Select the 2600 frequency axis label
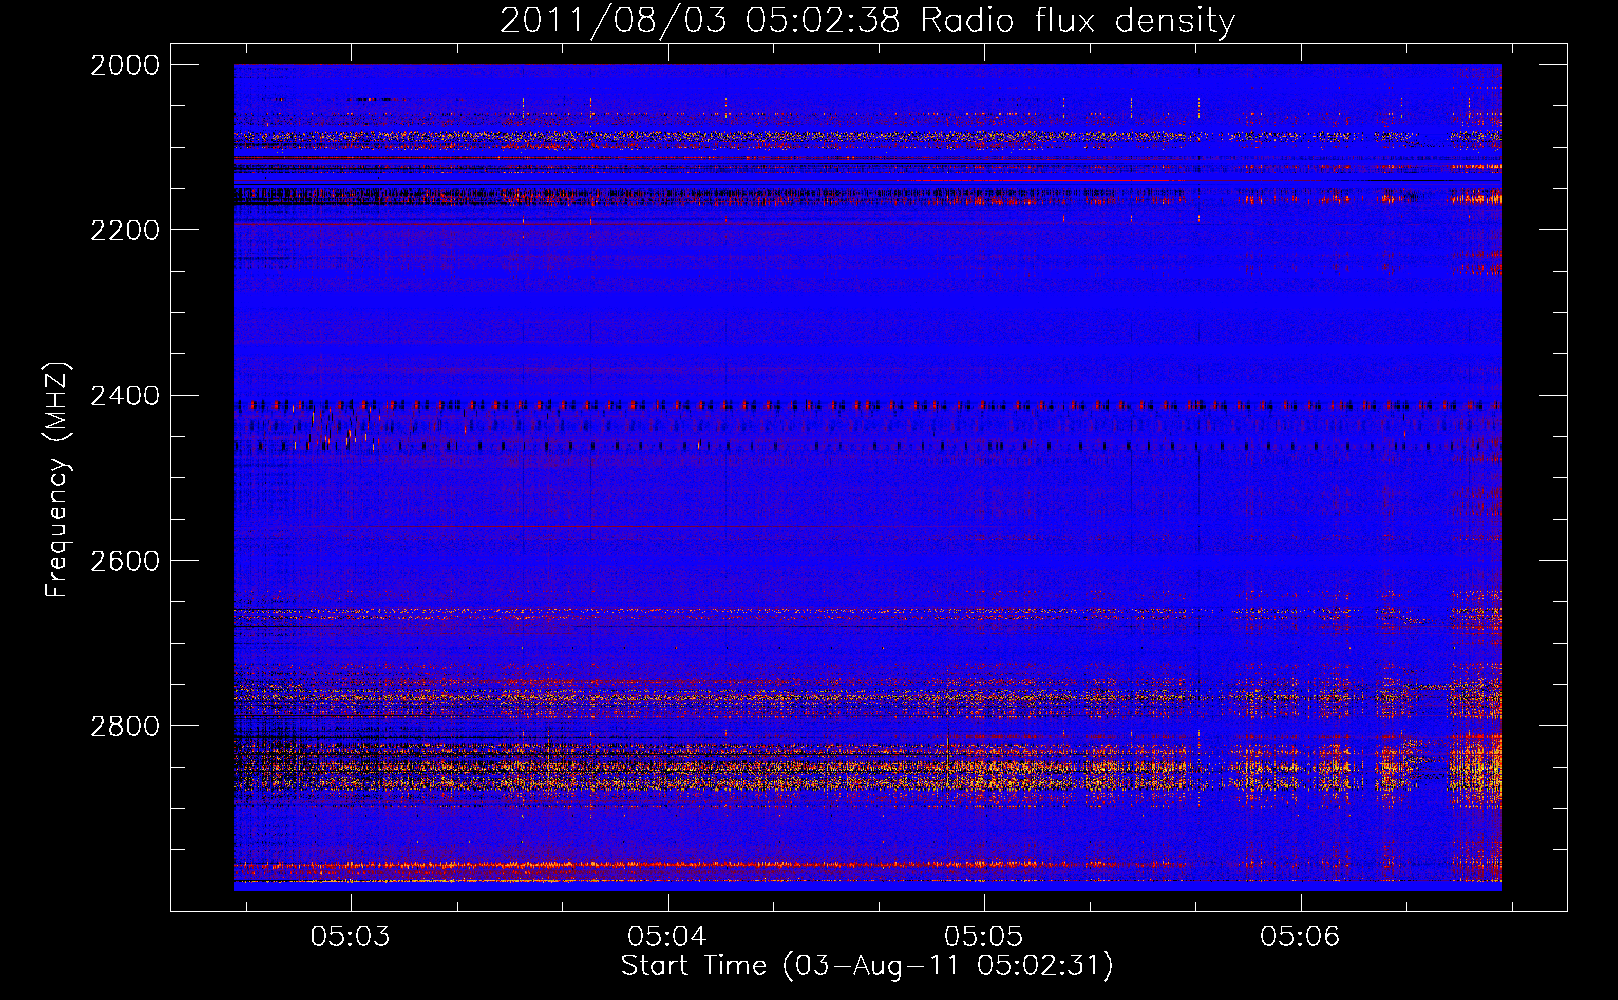Viewport: 1618px width, 1000px height. (125, 561)
